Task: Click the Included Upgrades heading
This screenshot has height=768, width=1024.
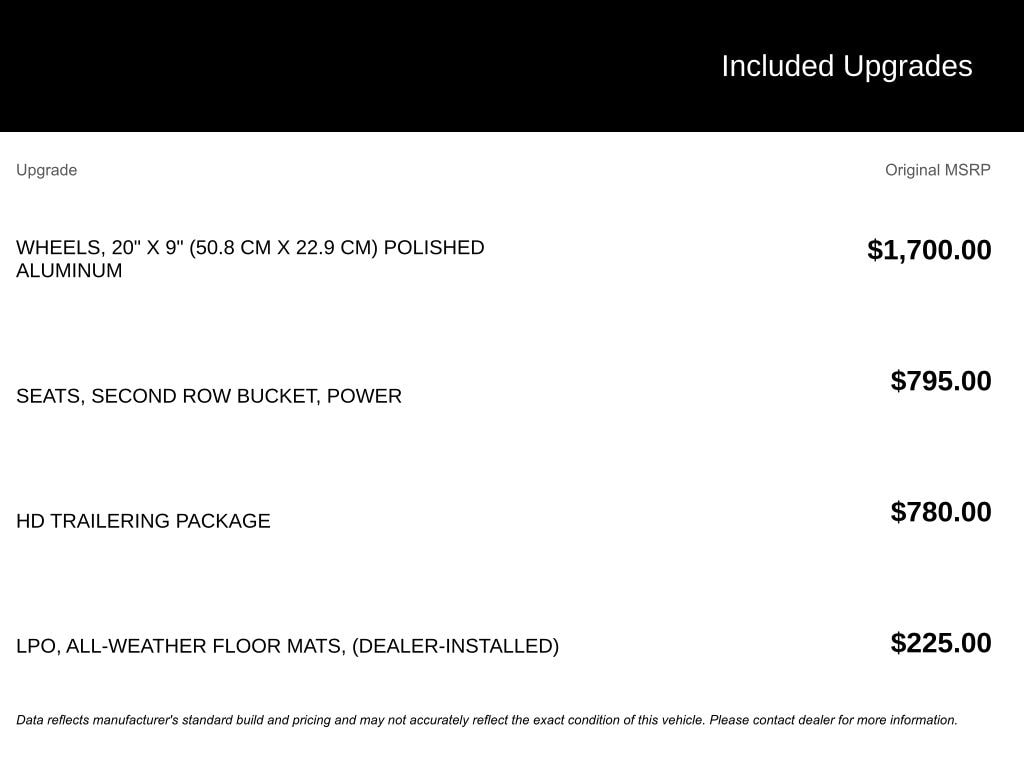Action: (846, 66)
